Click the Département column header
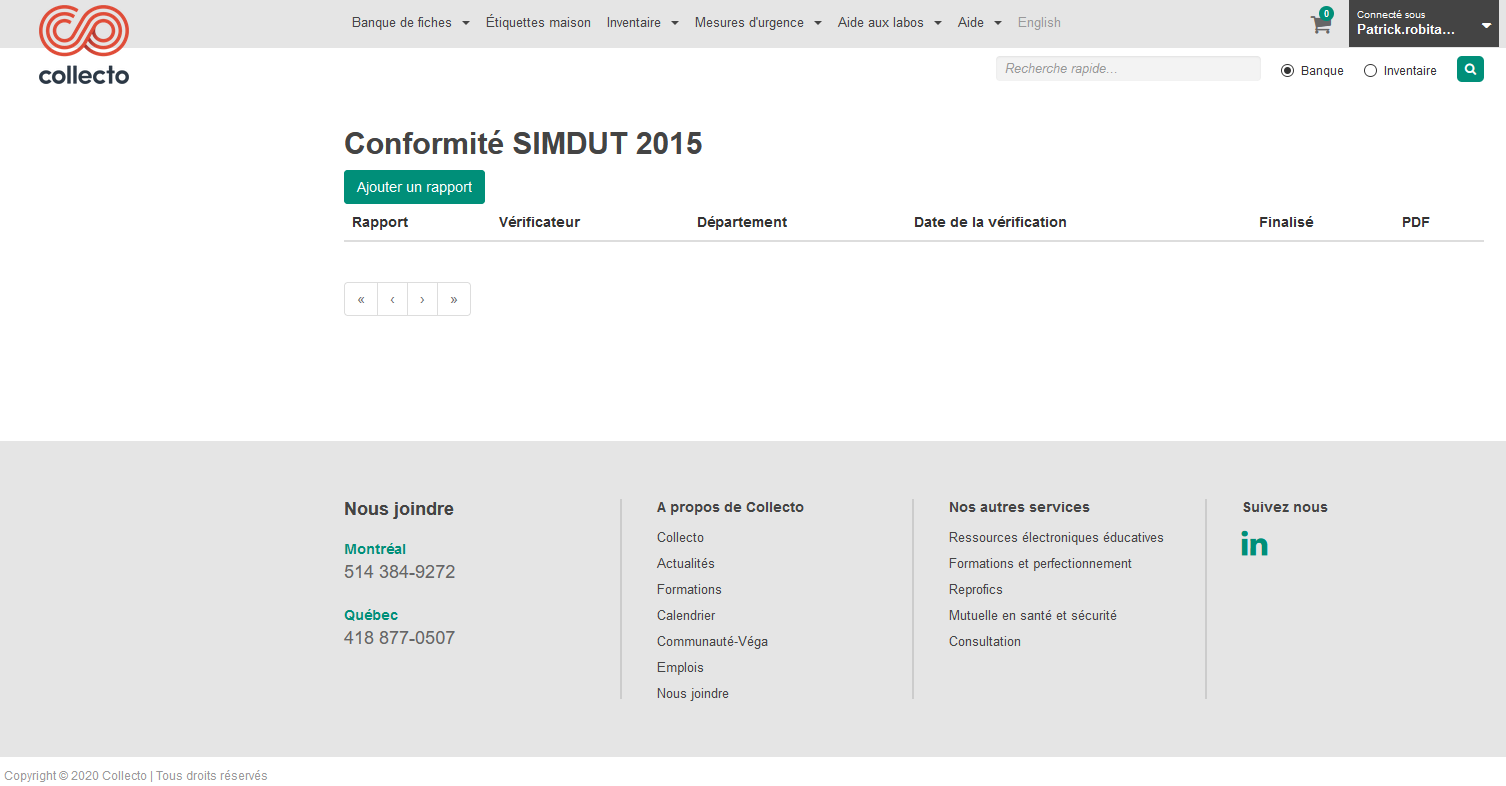Viewport: 1506px width, 786px height. pyautogui.click(x=742, y=222)
